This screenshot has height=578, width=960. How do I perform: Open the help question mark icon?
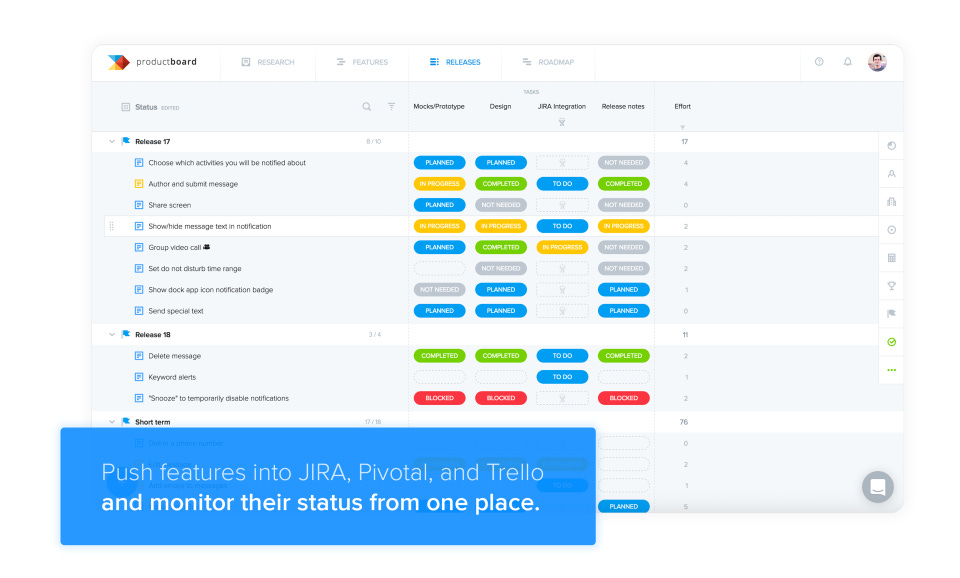(819, 61)
